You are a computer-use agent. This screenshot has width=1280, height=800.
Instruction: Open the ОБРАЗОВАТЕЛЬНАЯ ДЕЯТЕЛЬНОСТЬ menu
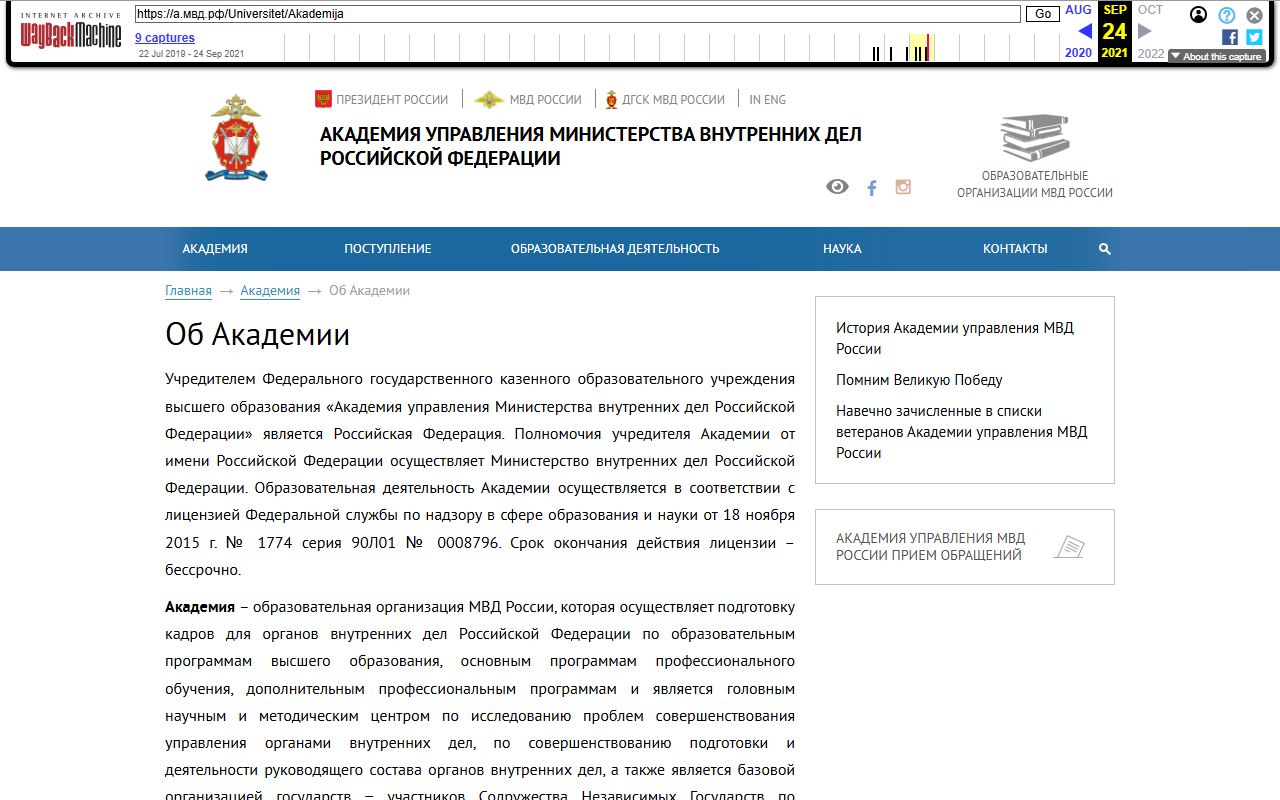[615, 249]
